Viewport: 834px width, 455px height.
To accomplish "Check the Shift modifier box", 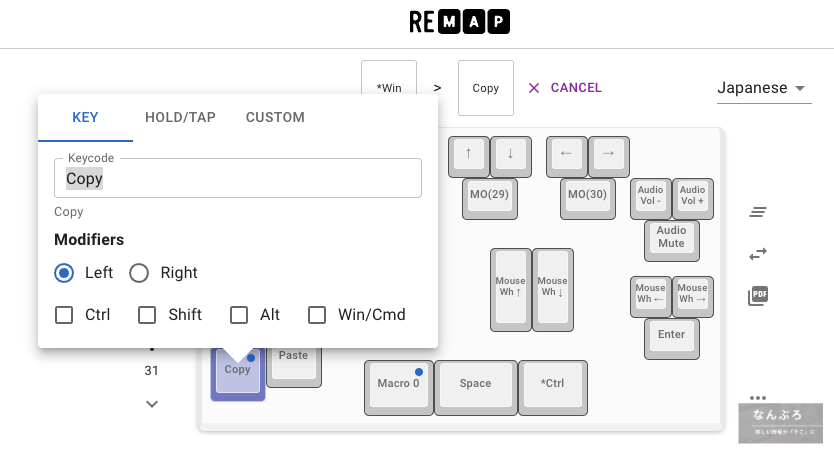I will (x=147, y=315).
